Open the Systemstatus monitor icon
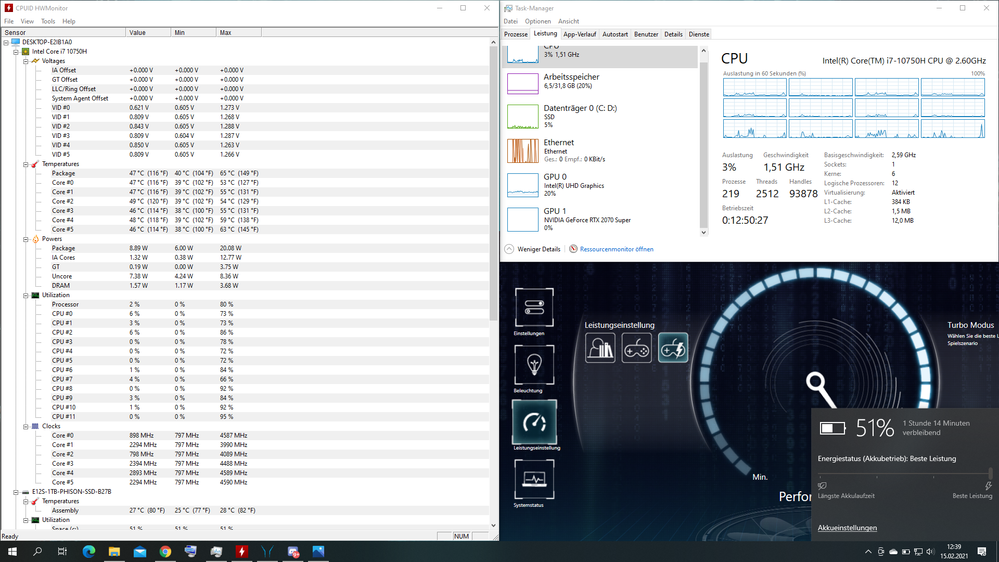 point(534,479)
